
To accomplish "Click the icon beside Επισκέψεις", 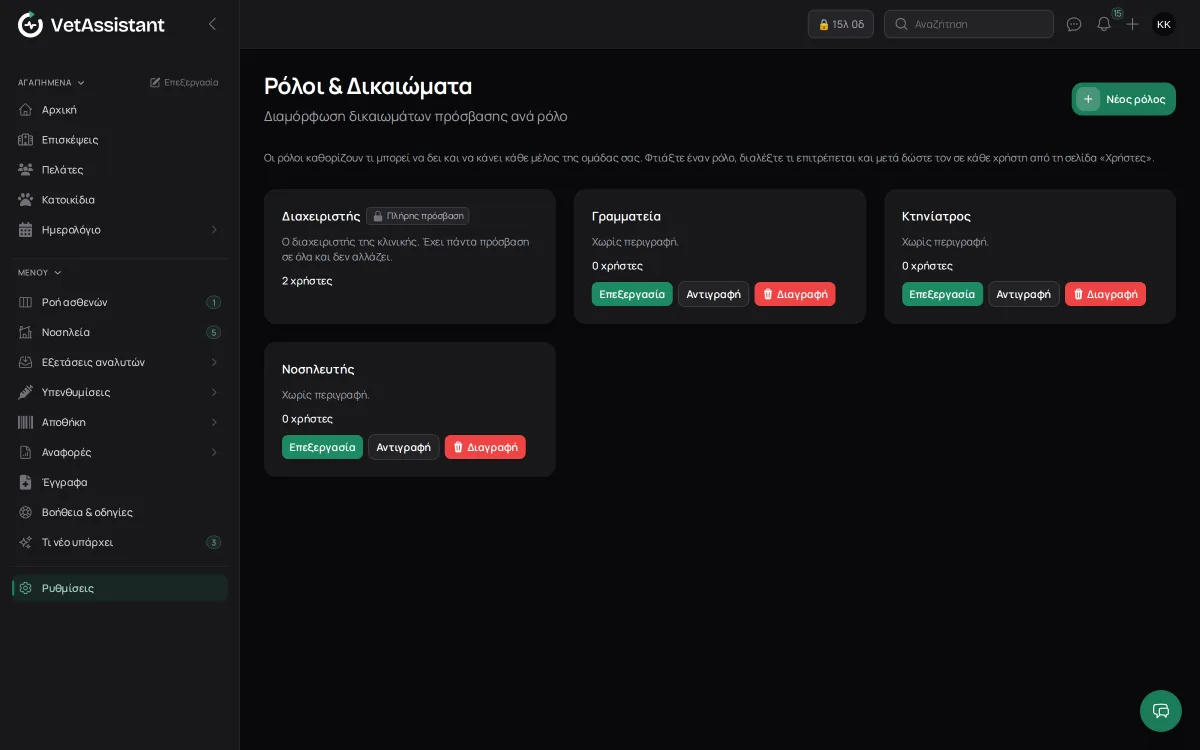I will click(26, 140).
